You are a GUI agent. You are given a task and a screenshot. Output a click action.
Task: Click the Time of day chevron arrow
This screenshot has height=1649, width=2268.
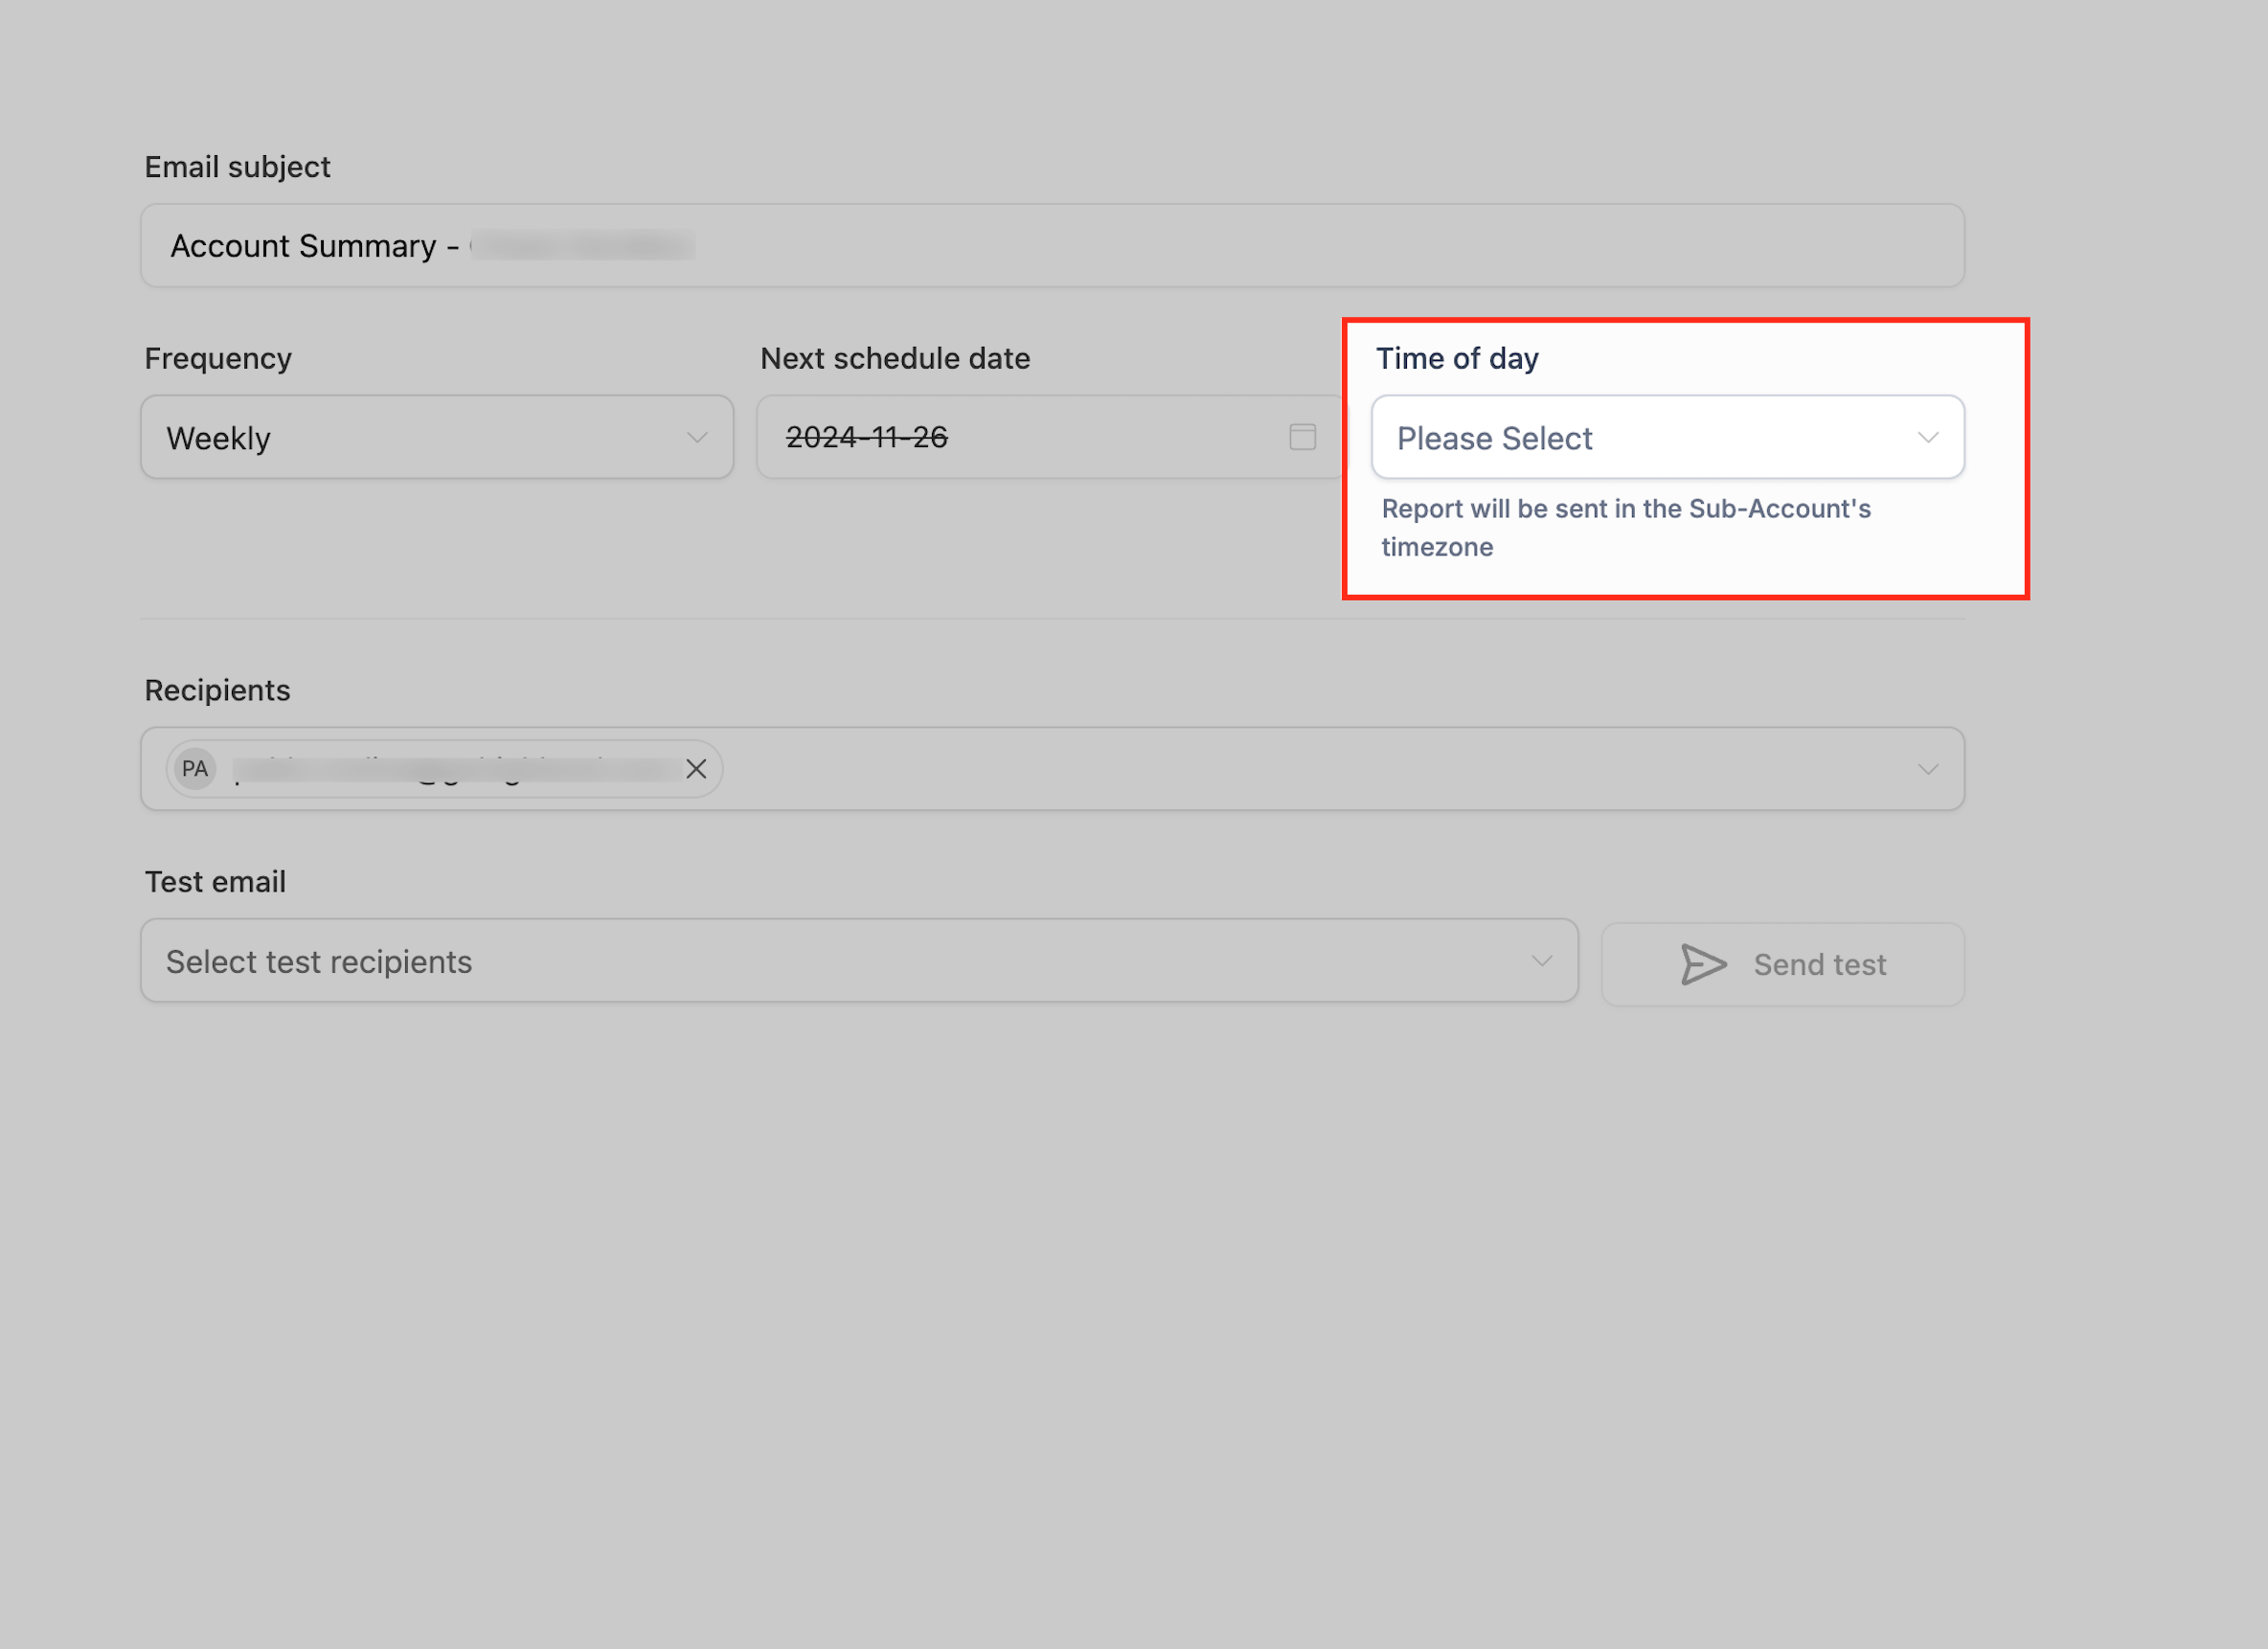(x=1928, y=438)
